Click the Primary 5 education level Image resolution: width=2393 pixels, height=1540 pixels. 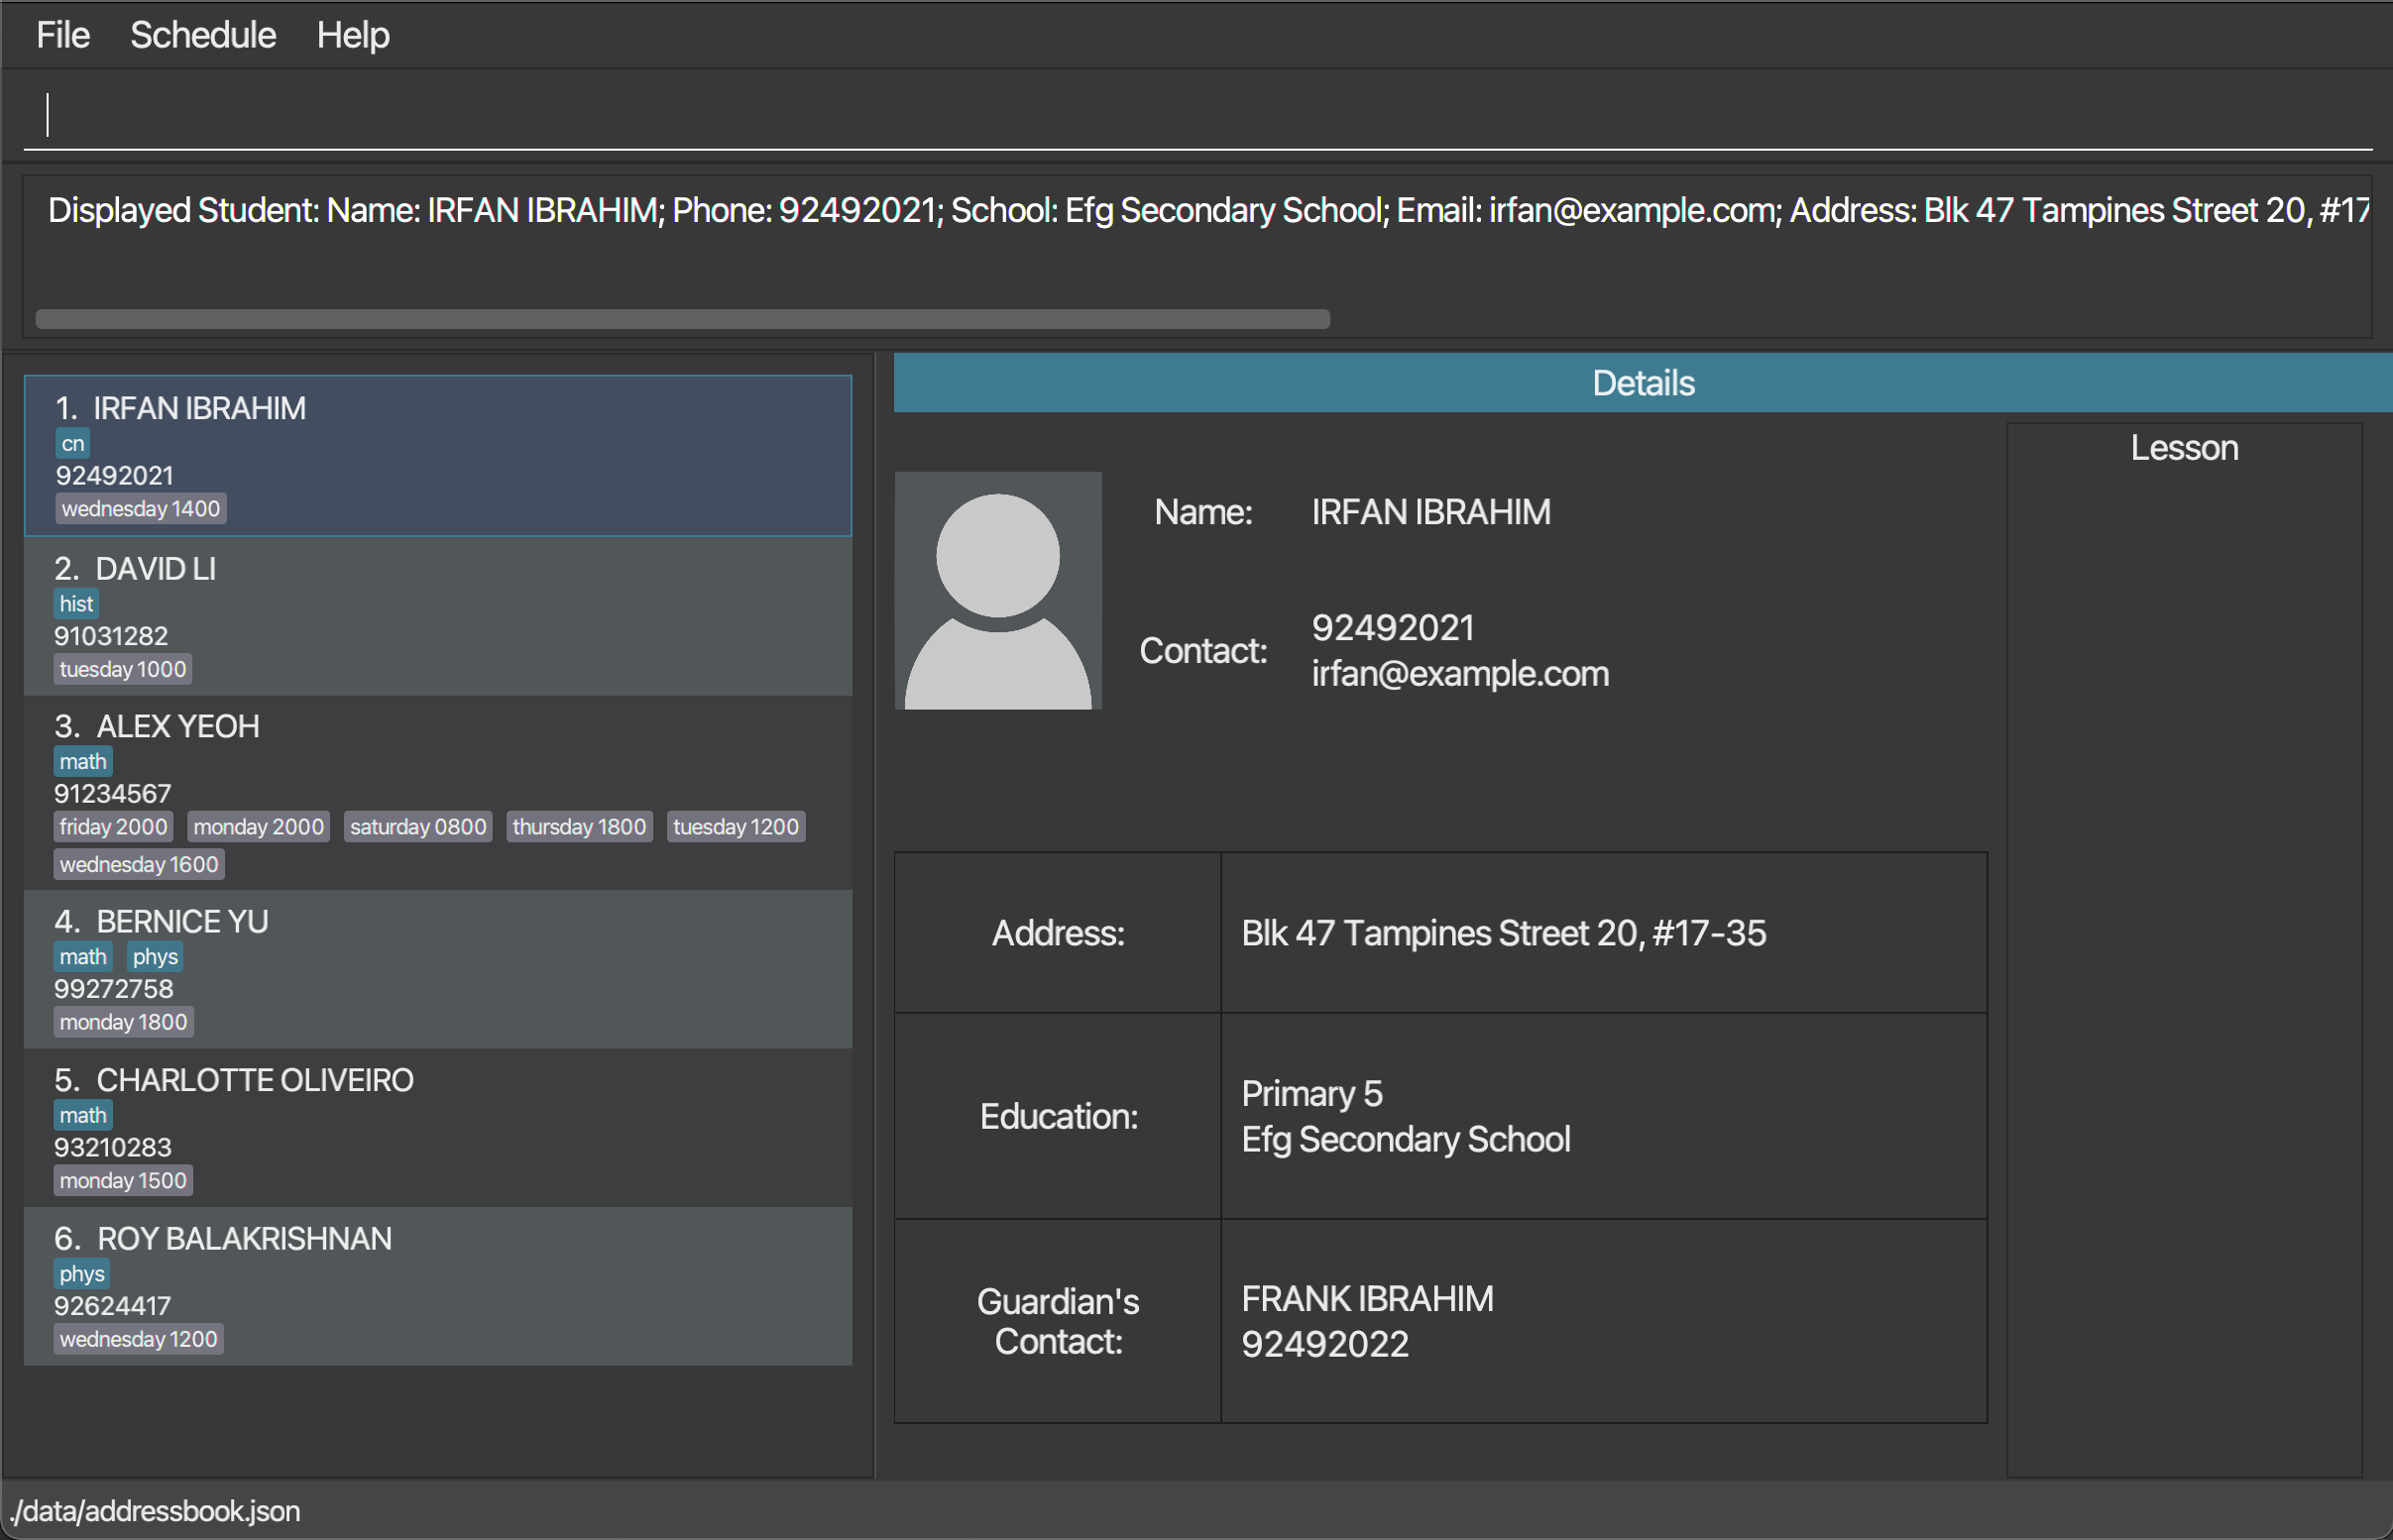pyautogui.click(x=1312, y=1094)
